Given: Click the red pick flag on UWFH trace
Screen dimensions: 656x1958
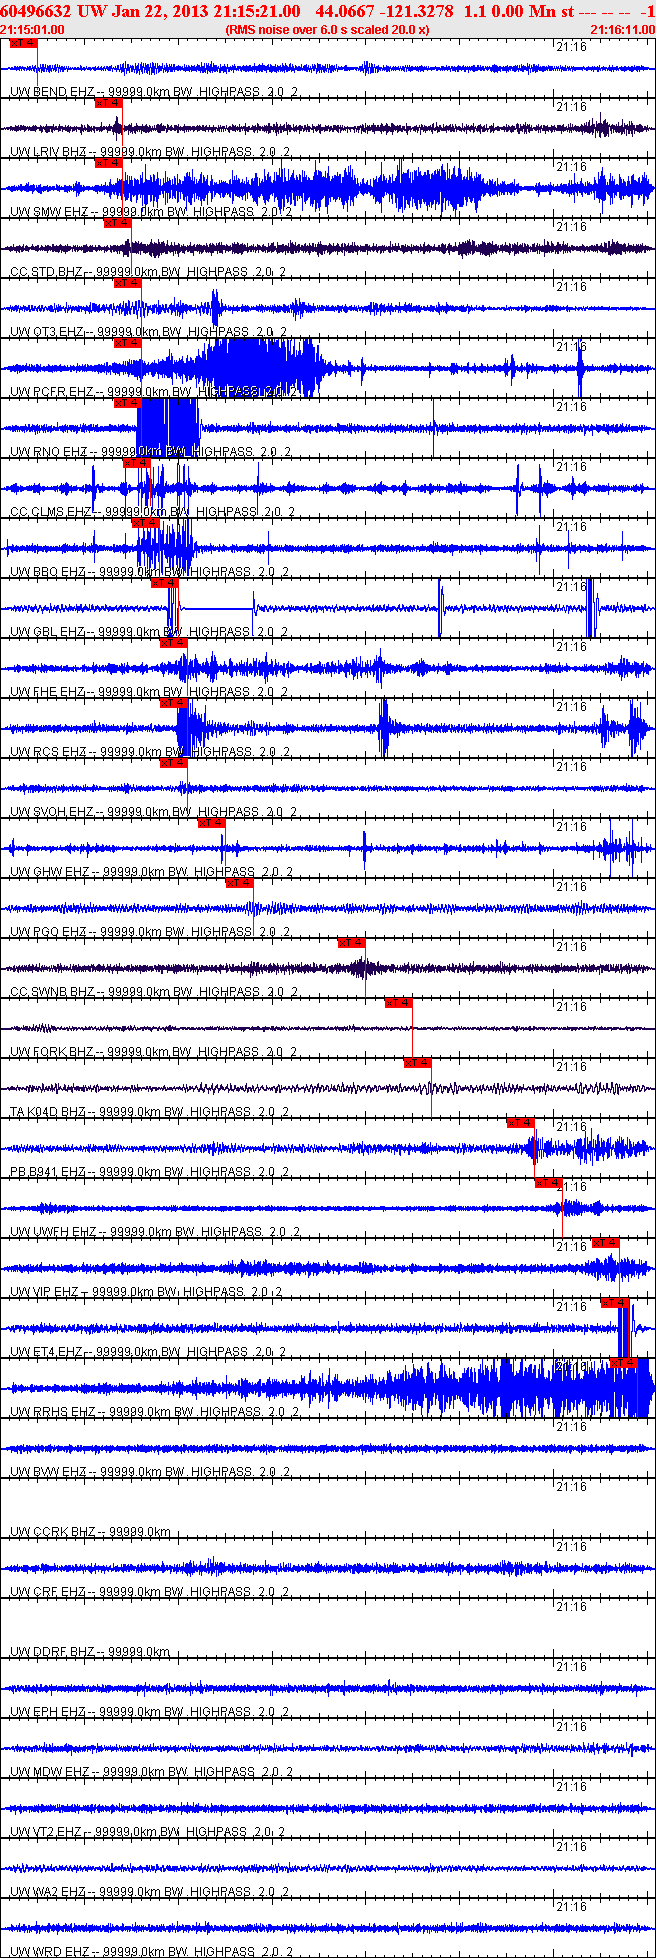Looking at the screenshot, I should [549, 1183].
